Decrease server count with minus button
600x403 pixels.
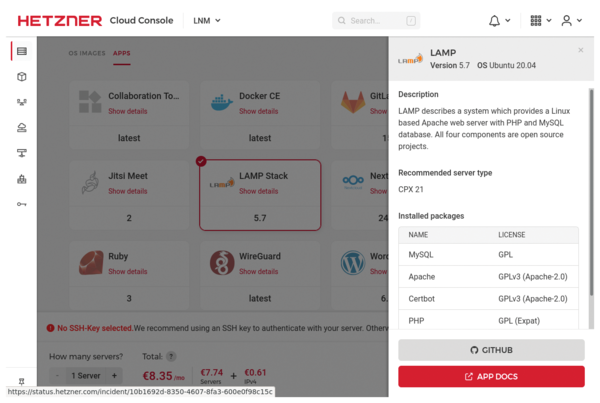click(57, 376)
